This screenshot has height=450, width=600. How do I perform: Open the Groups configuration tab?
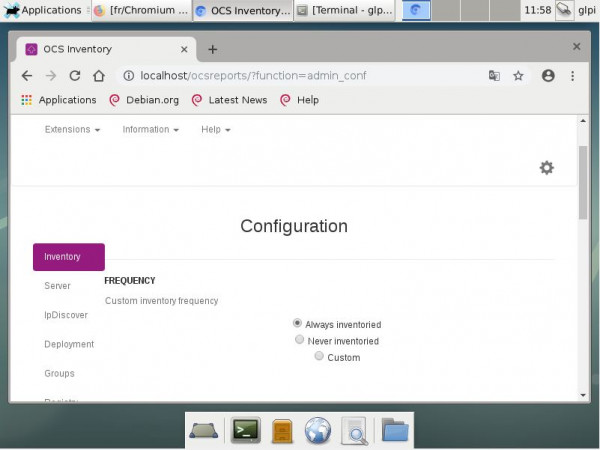pyautogui.click(x=59, y=373)
